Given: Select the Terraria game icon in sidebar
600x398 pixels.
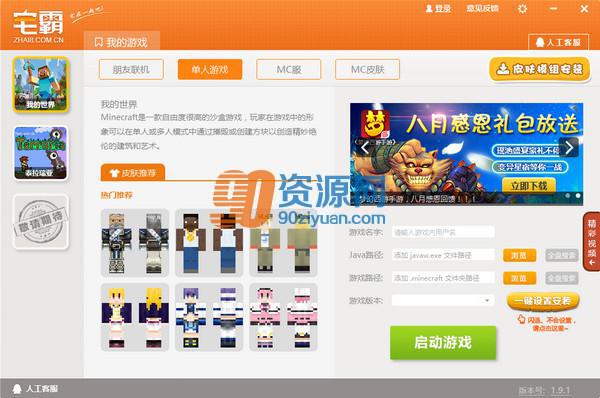Looking at the screenshot, I should point(41,153).
